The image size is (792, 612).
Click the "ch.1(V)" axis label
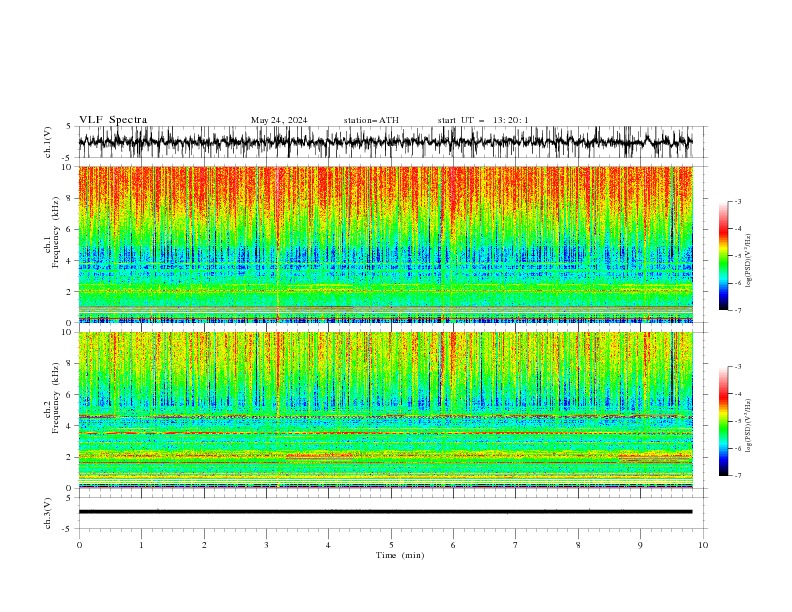click(48, 142)
